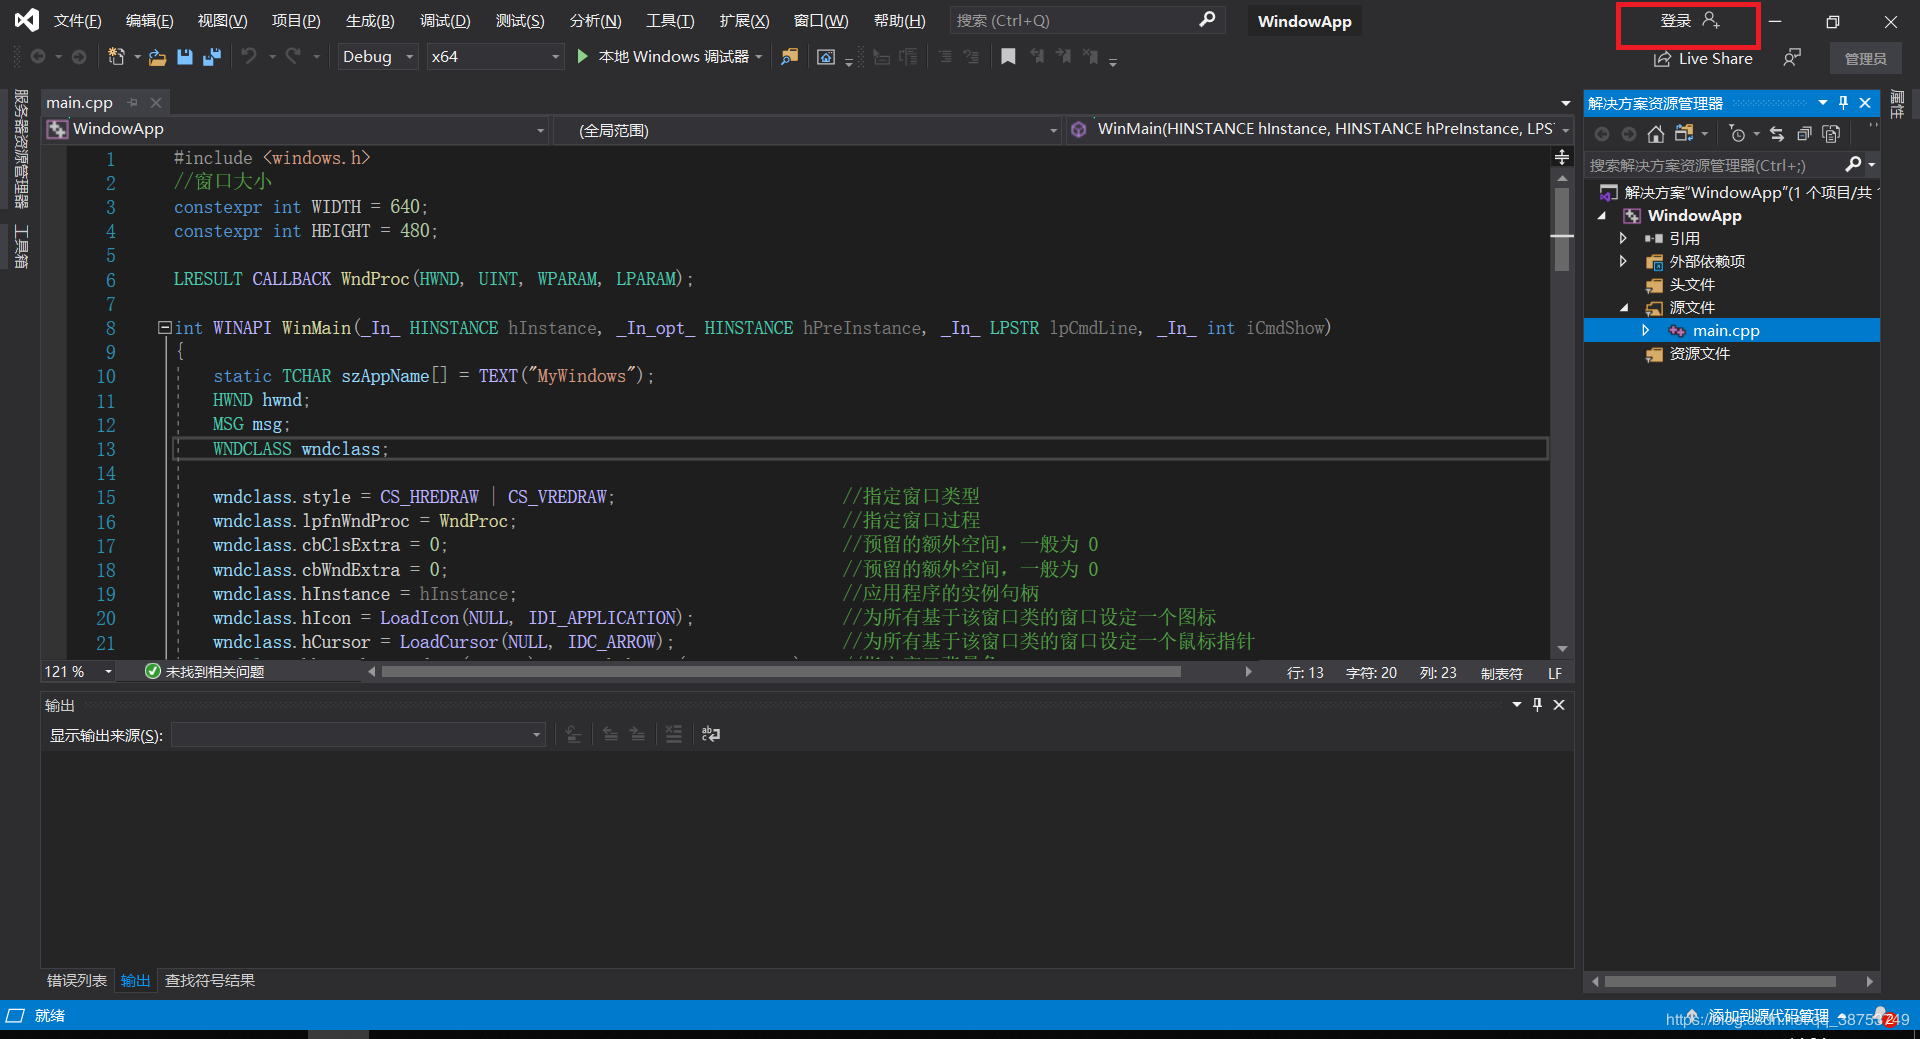This screenshot has height=1039, width=1920.
Task: Click the Save All icon
Action: [211, 57]
